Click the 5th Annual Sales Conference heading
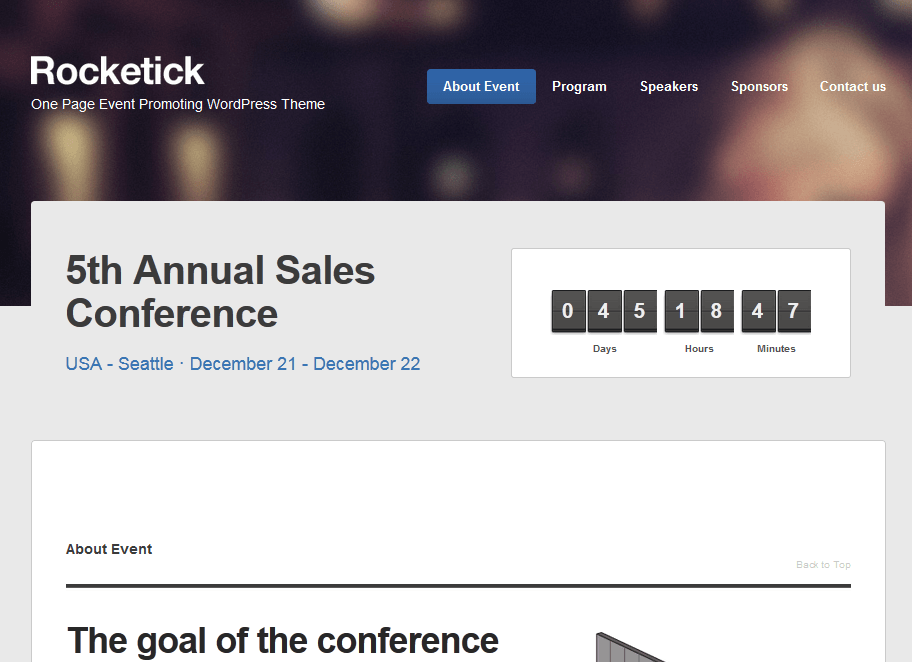This screenshot has width=912, height=662. pyautogui.click(x=220, y=292)
